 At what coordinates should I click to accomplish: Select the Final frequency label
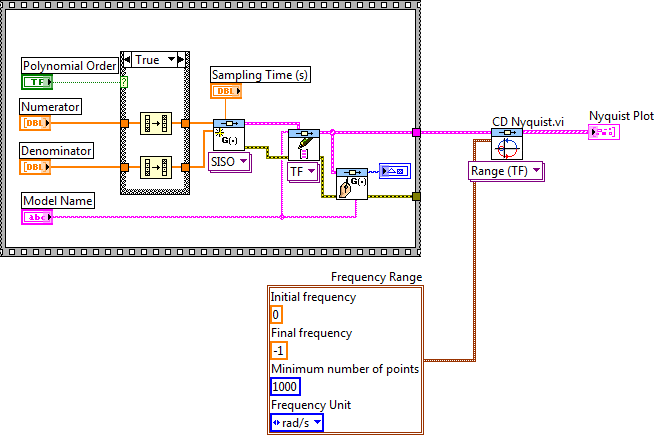point(312,333)
